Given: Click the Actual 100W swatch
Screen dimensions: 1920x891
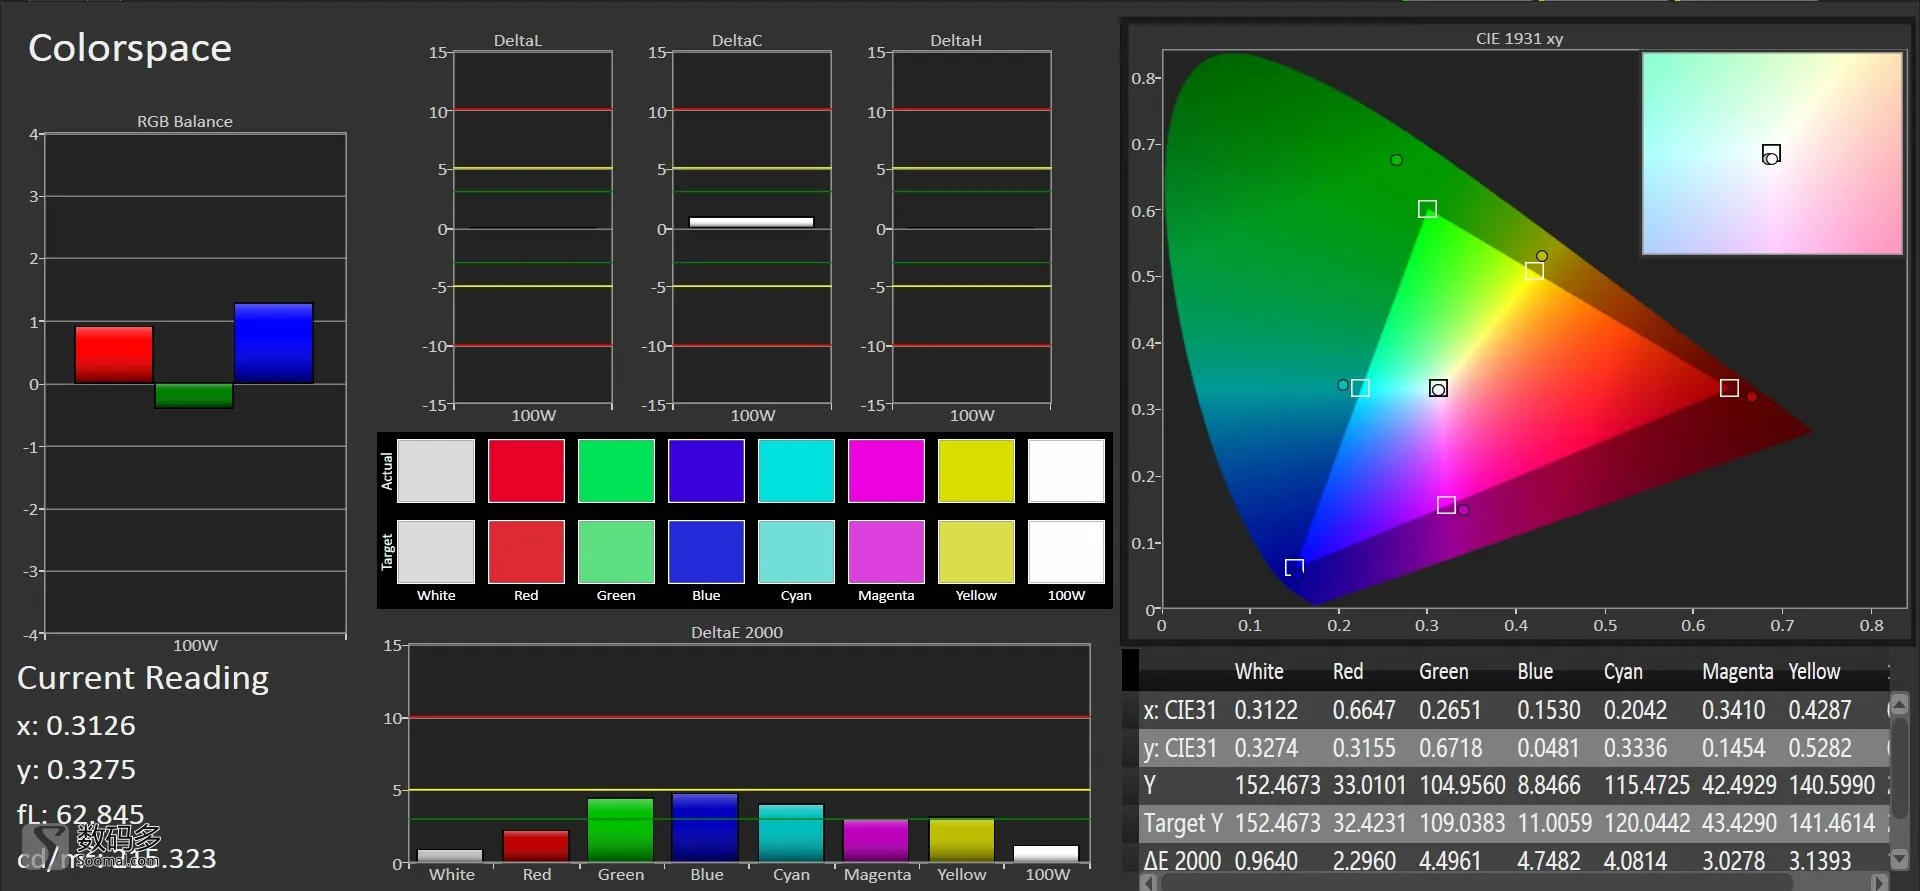Looking at the screenshot, I should tap(1066, 471).
